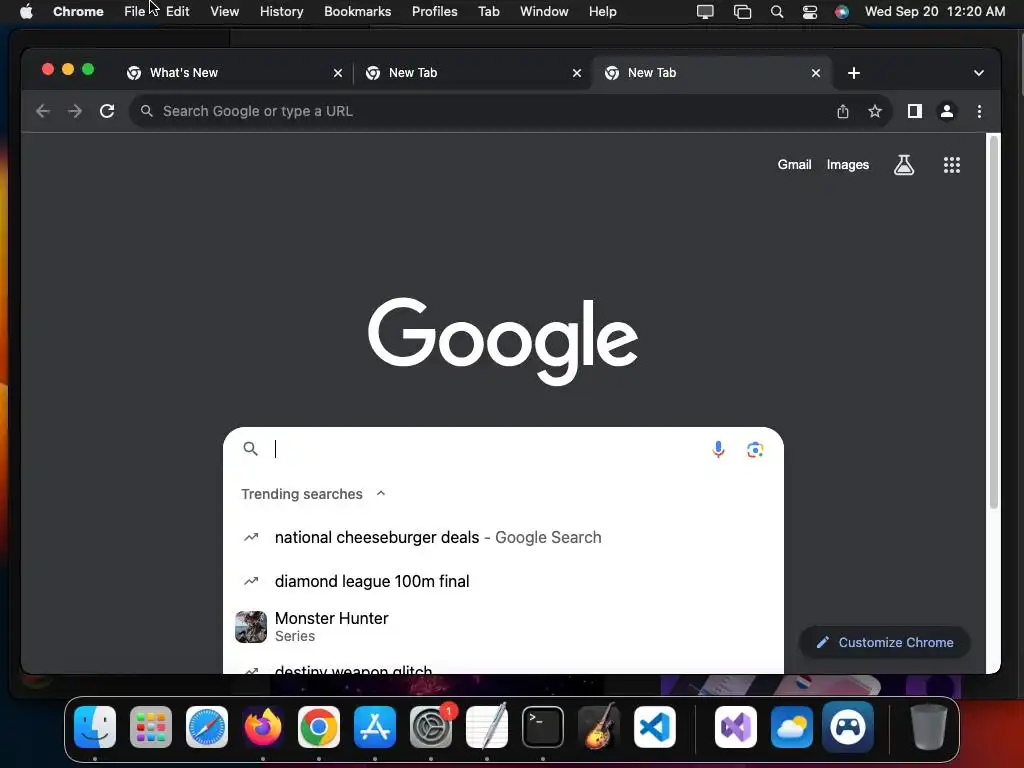
Task: Open the Window menu
Action: pyautogui.click(x=544, y=12)
